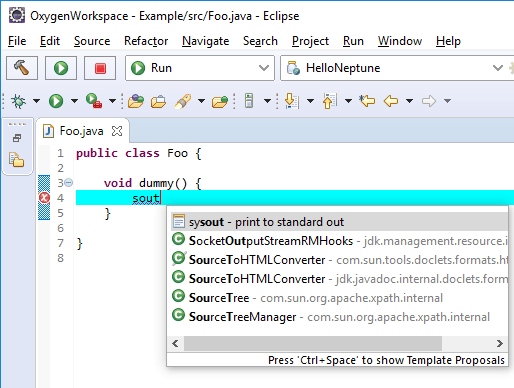The image size is (514, 388).
Task: Click the greyed Forward arrow icon
Action: [x=429, y=101]
